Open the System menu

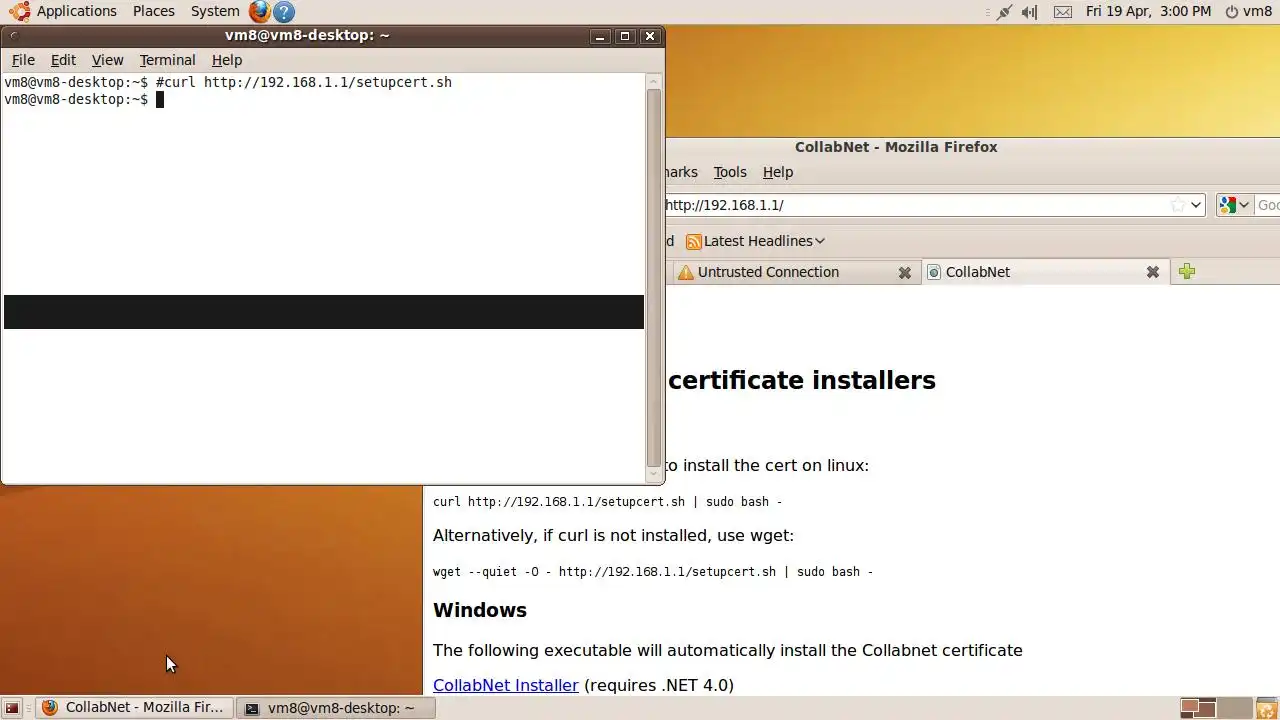tap(215, 12)
